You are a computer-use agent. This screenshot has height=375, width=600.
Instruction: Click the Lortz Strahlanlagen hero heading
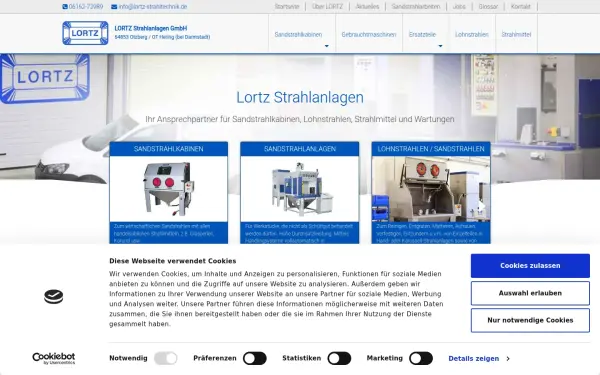(x=300, y=97)
